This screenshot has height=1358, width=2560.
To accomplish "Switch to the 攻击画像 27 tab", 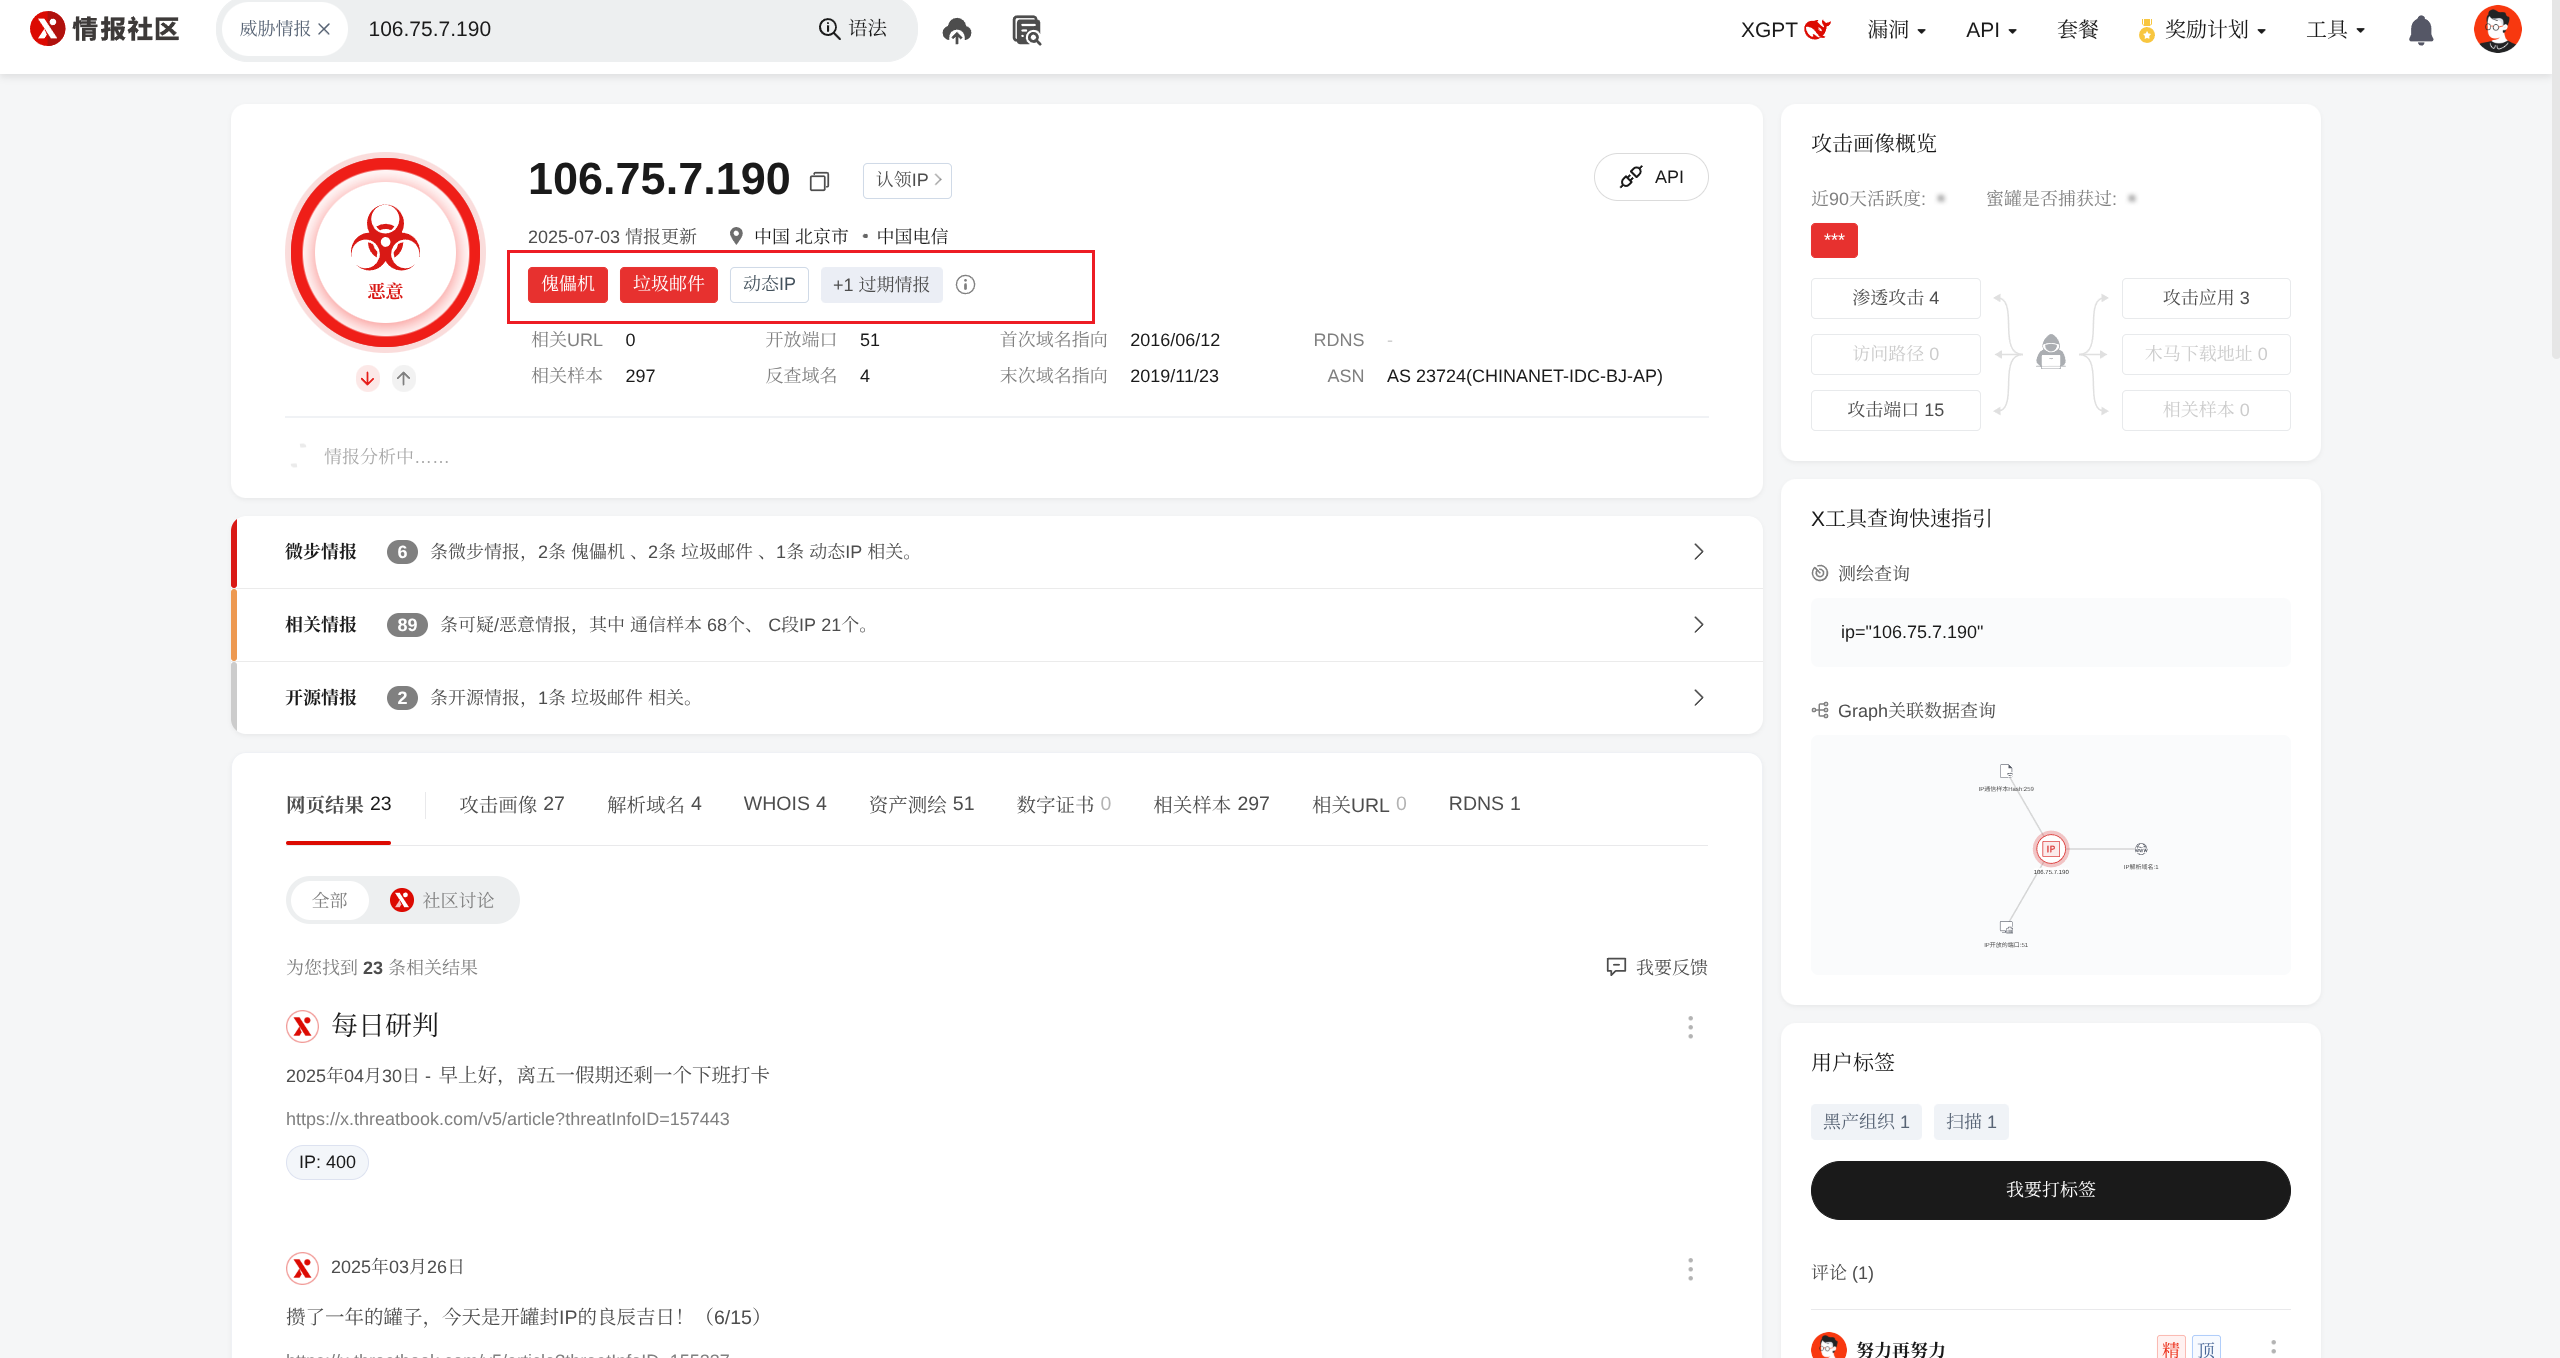I will pos(511,804).
